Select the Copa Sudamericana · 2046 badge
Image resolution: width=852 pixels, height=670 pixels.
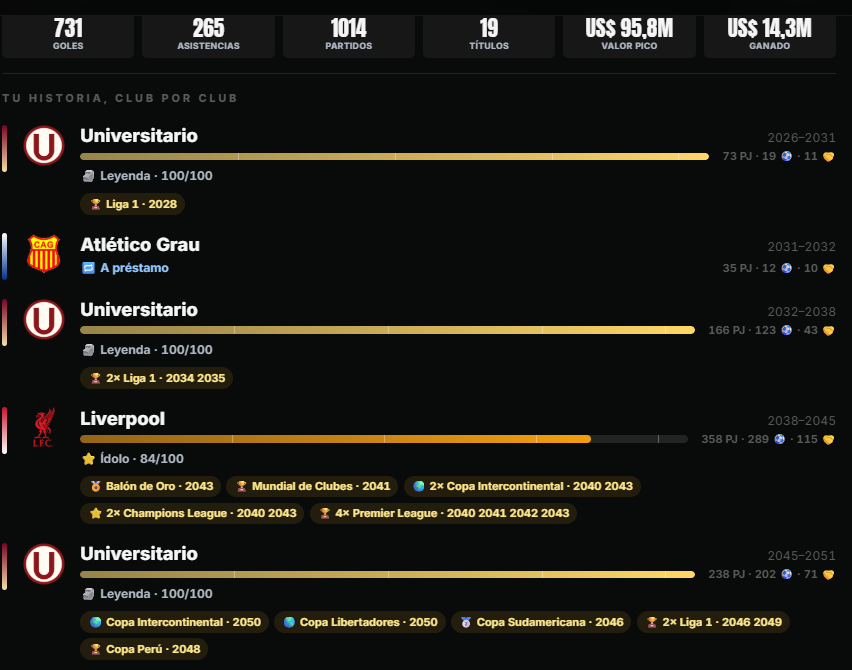(541, 622)
